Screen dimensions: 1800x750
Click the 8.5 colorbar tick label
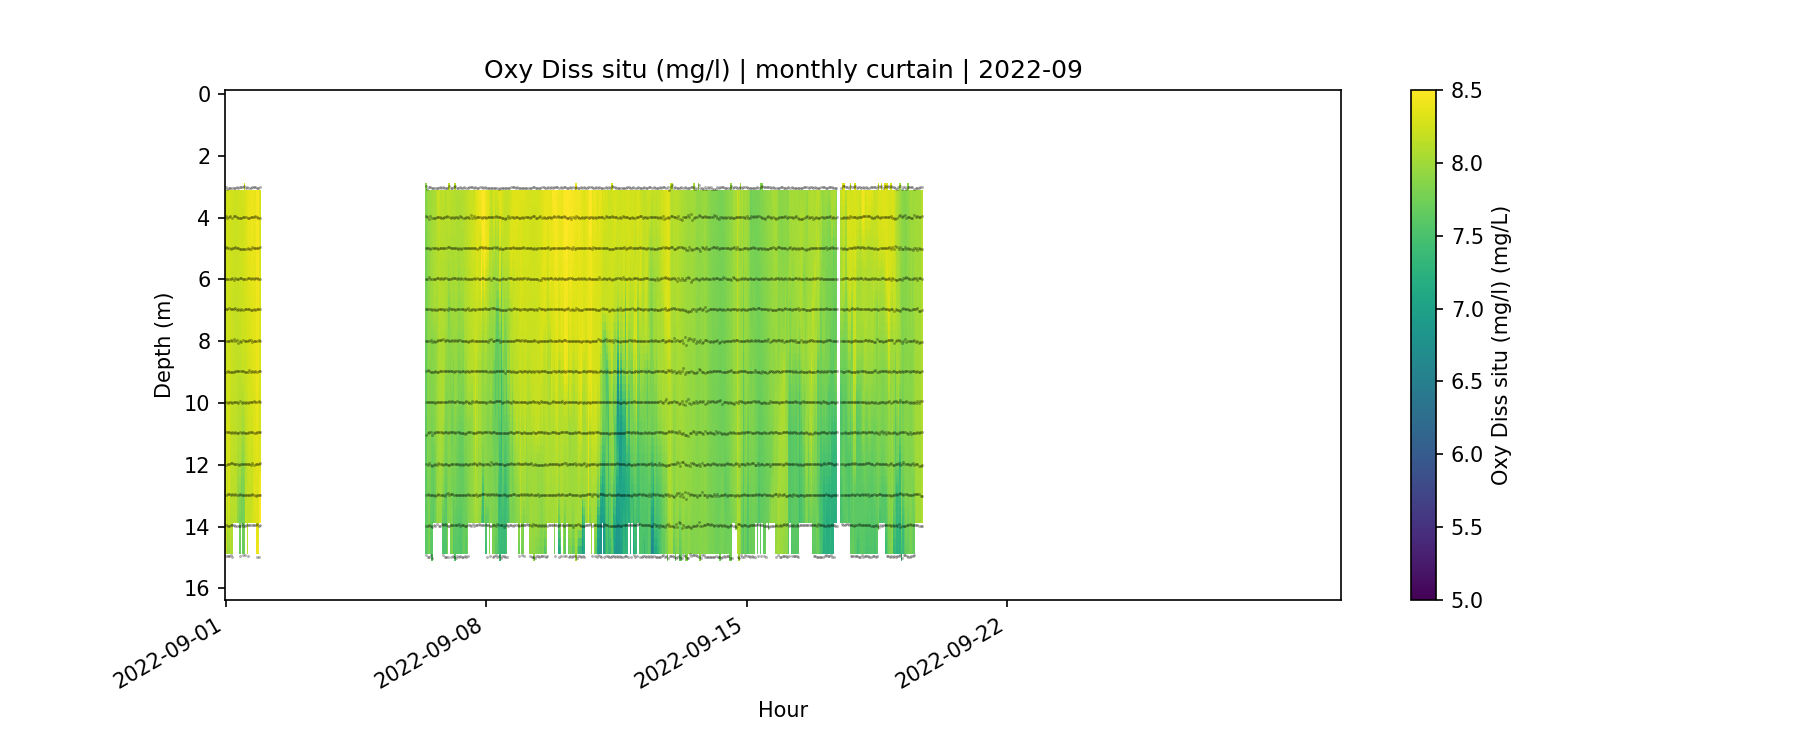[1466, 91]
